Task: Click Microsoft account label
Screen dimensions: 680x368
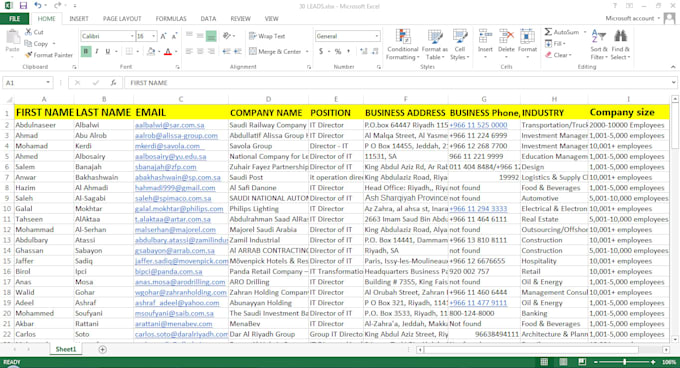Action: 629,18
